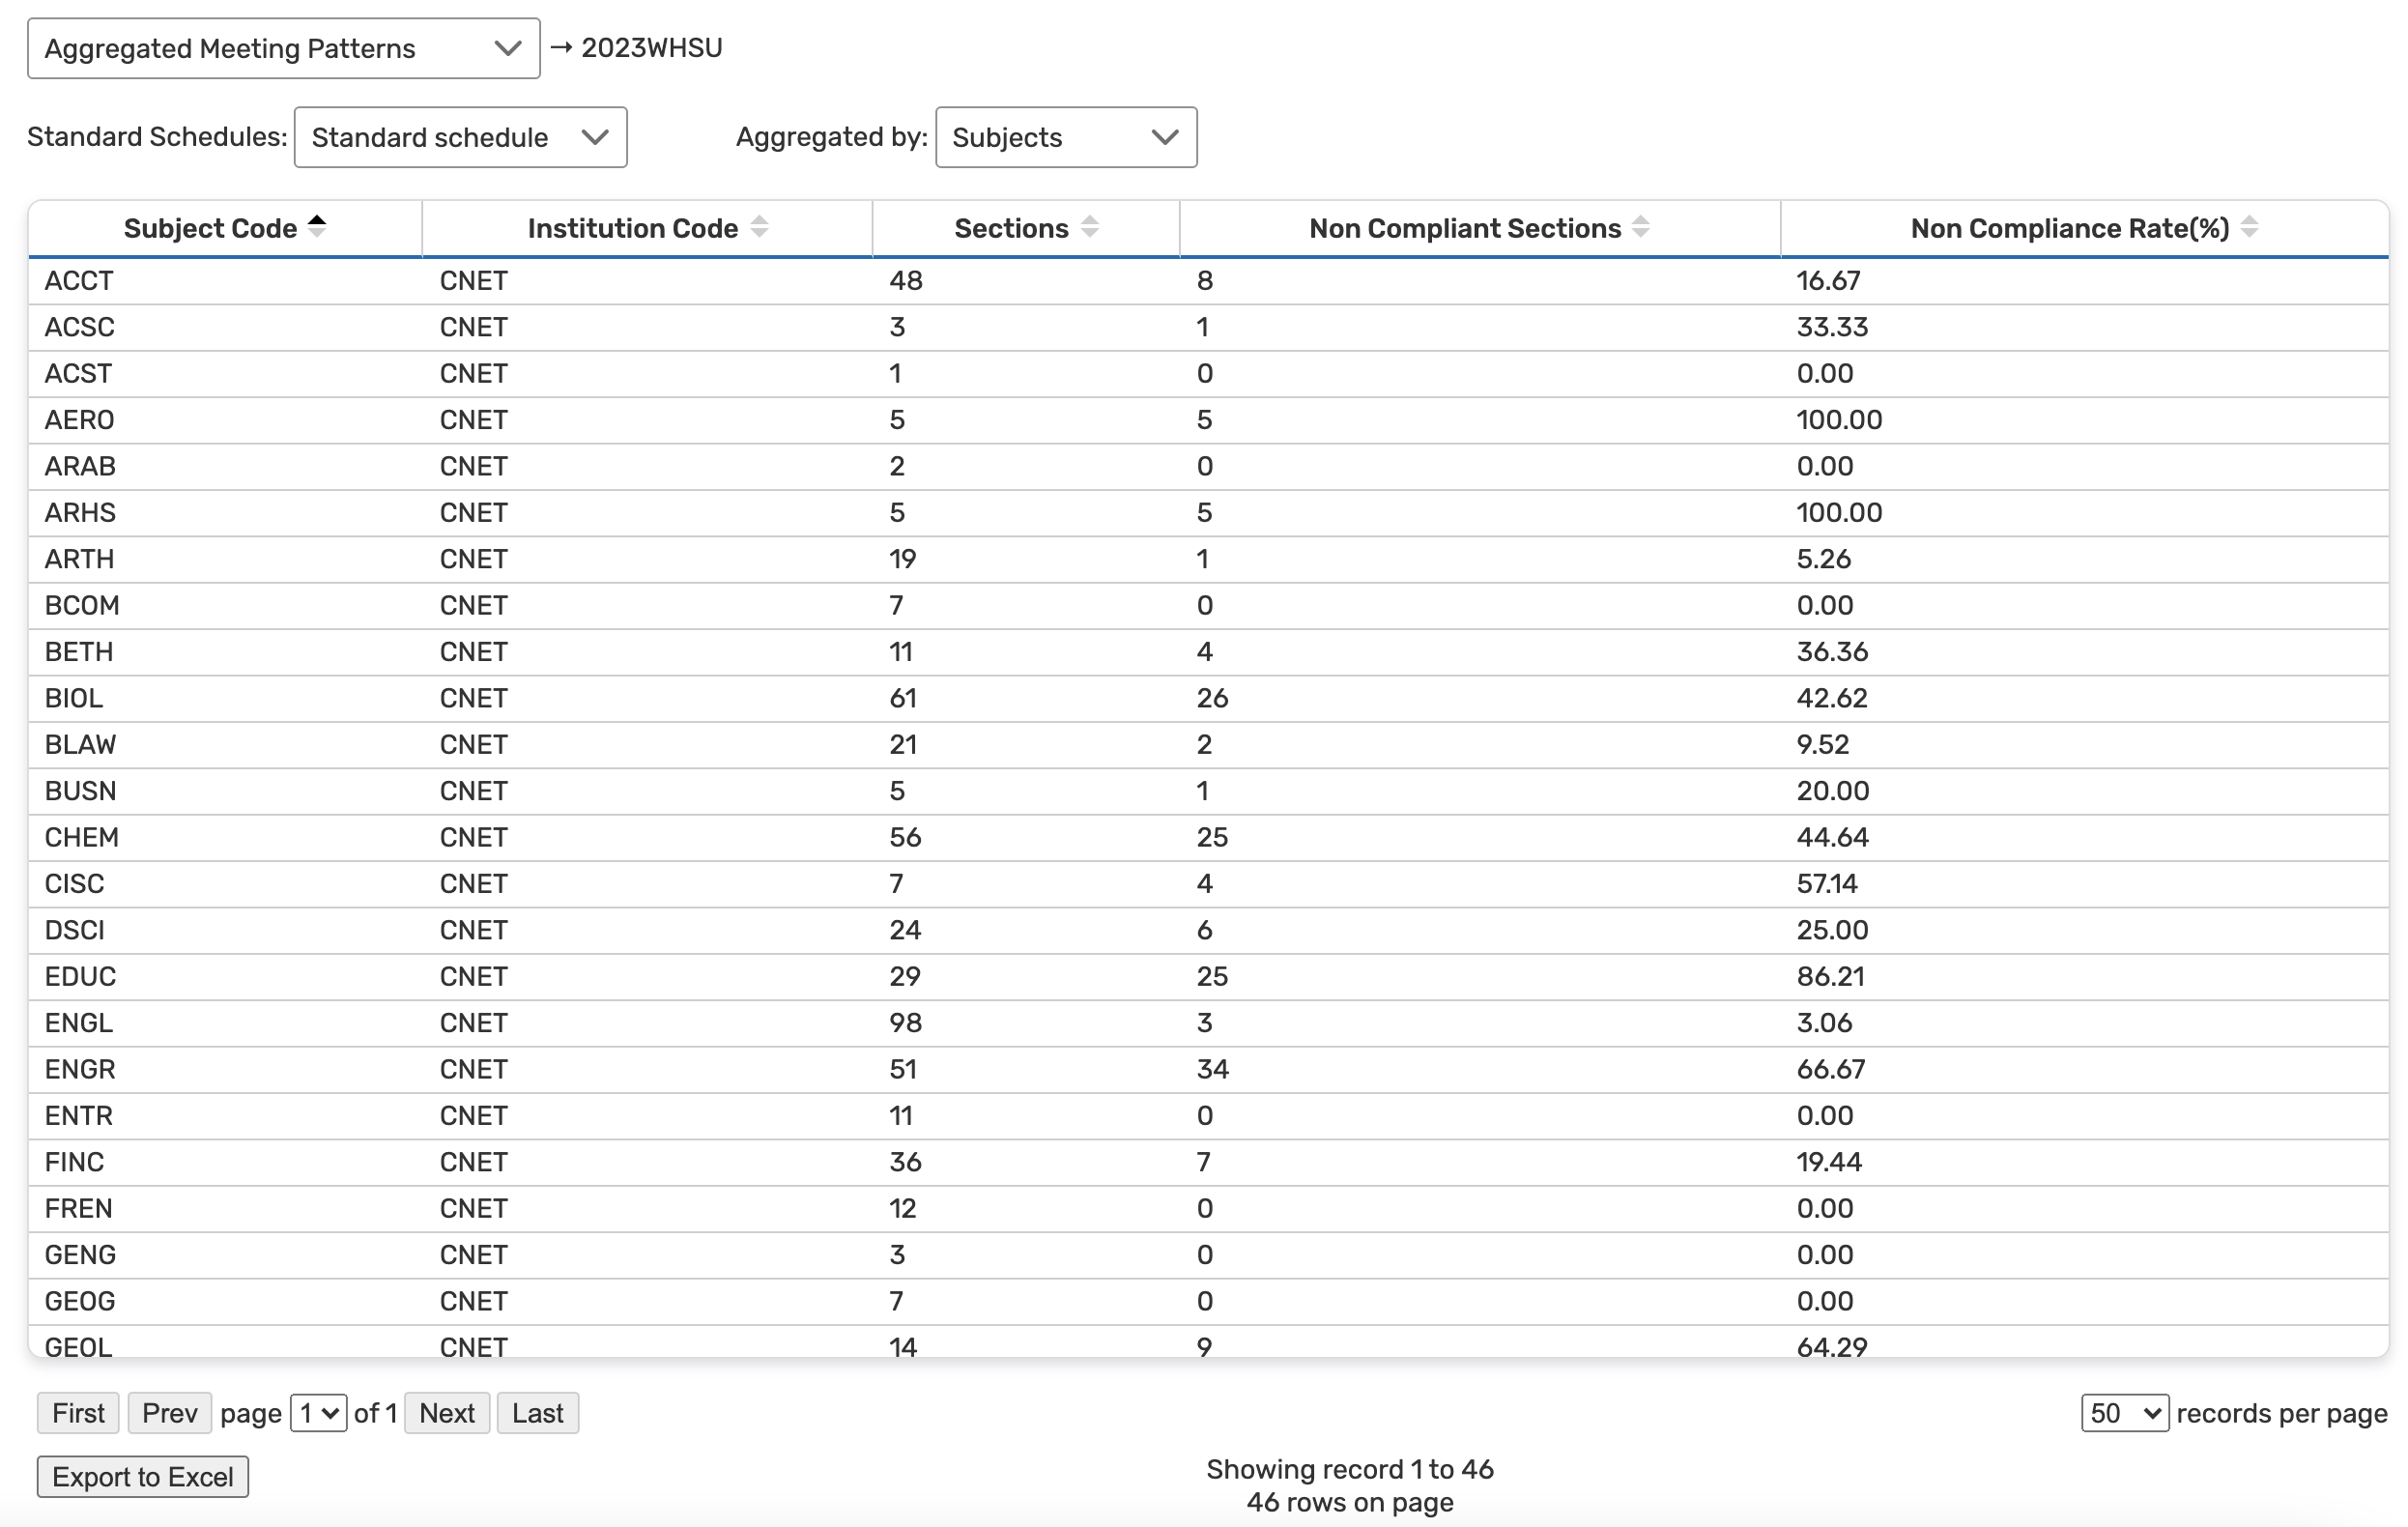Click the Subject Code header label
Viewport: 2408px width, 1527px height.
point(210,228)
